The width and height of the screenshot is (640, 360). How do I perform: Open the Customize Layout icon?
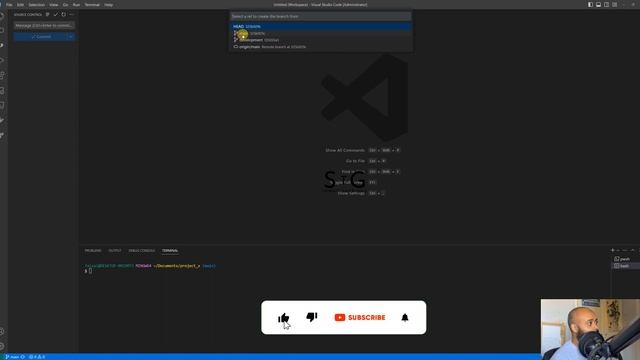[615, 5]
